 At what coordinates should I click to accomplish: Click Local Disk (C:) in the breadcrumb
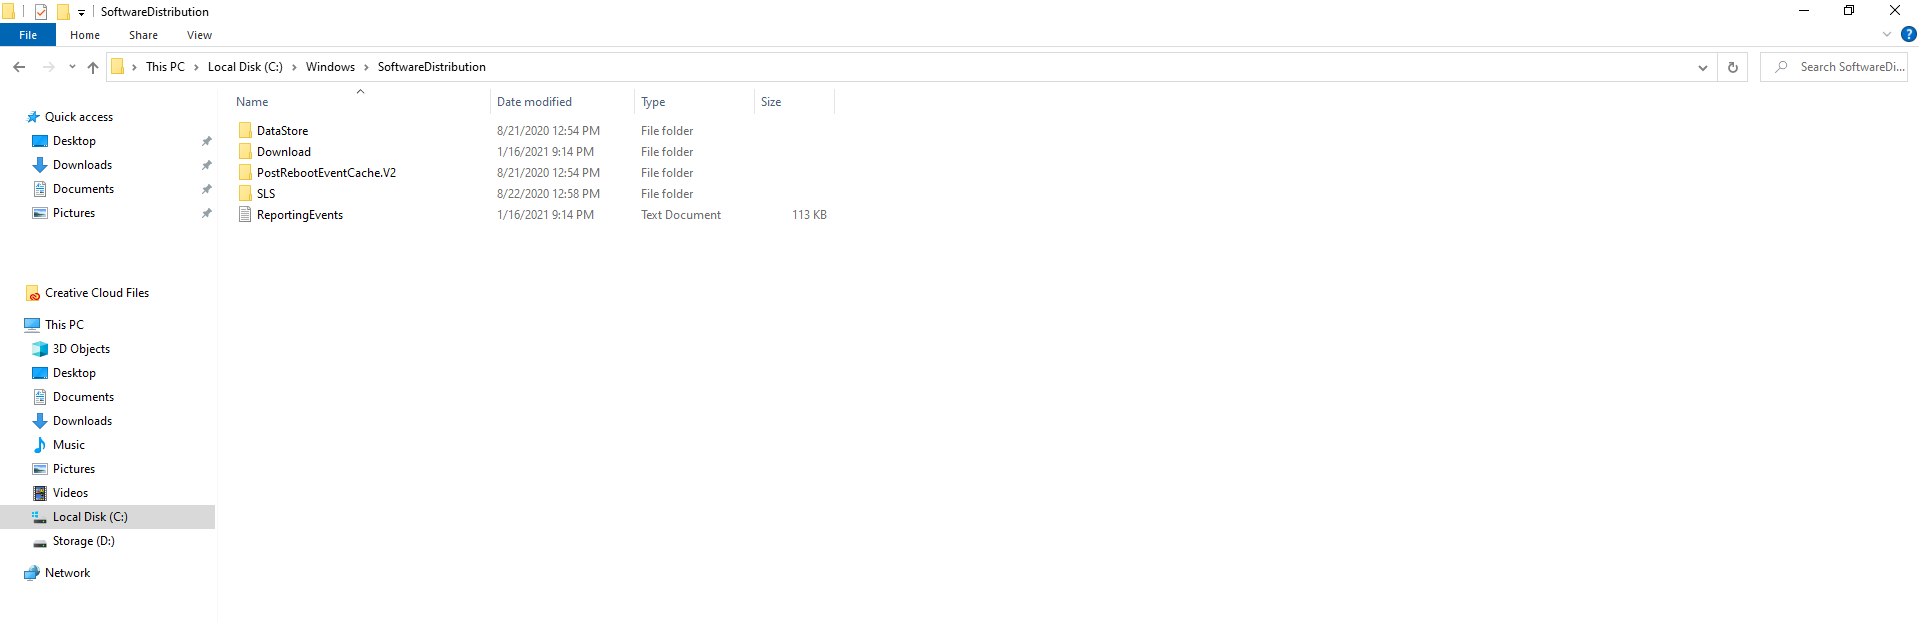[245, 67]
